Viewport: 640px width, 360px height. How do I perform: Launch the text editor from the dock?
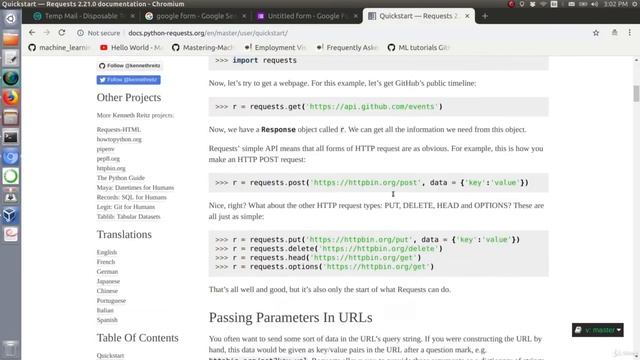tap(11, 59)
